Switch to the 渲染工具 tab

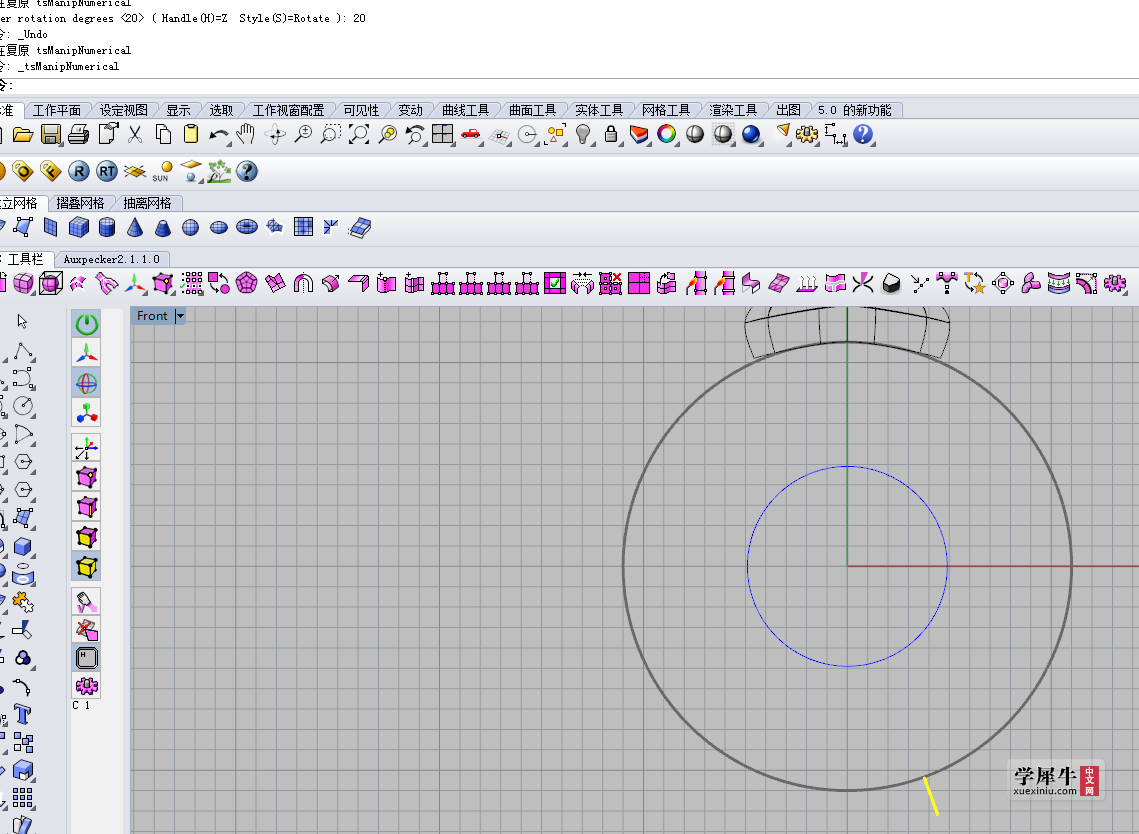[x=733, y=110]
